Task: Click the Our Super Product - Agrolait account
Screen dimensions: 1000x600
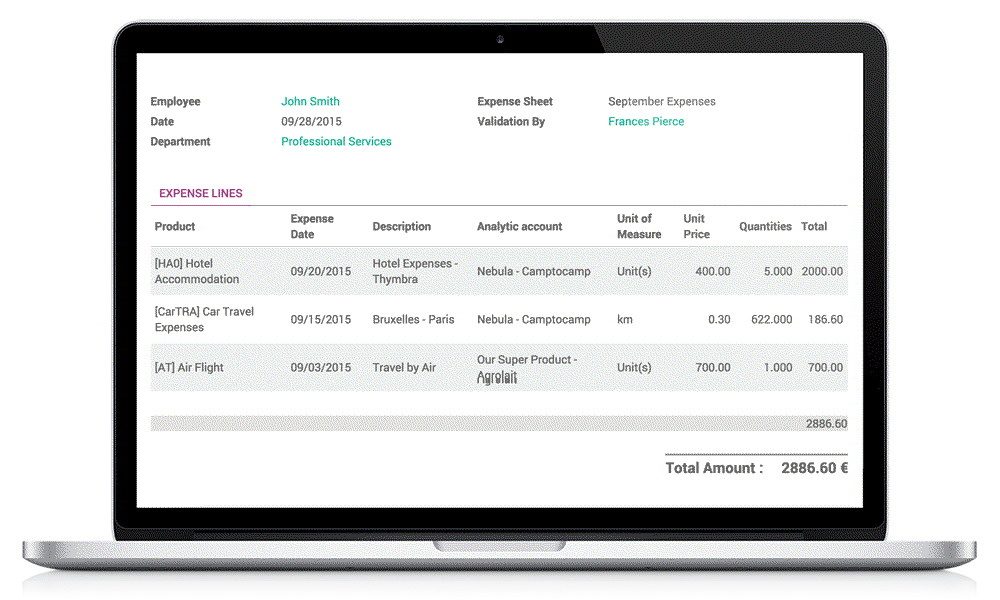Action: pyautogui.click(x=529, y=367)
